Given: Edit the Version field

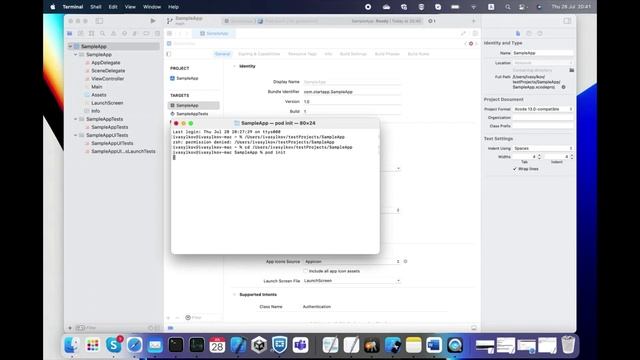Looking at the screenshot, I should click(x=352, y=102).
